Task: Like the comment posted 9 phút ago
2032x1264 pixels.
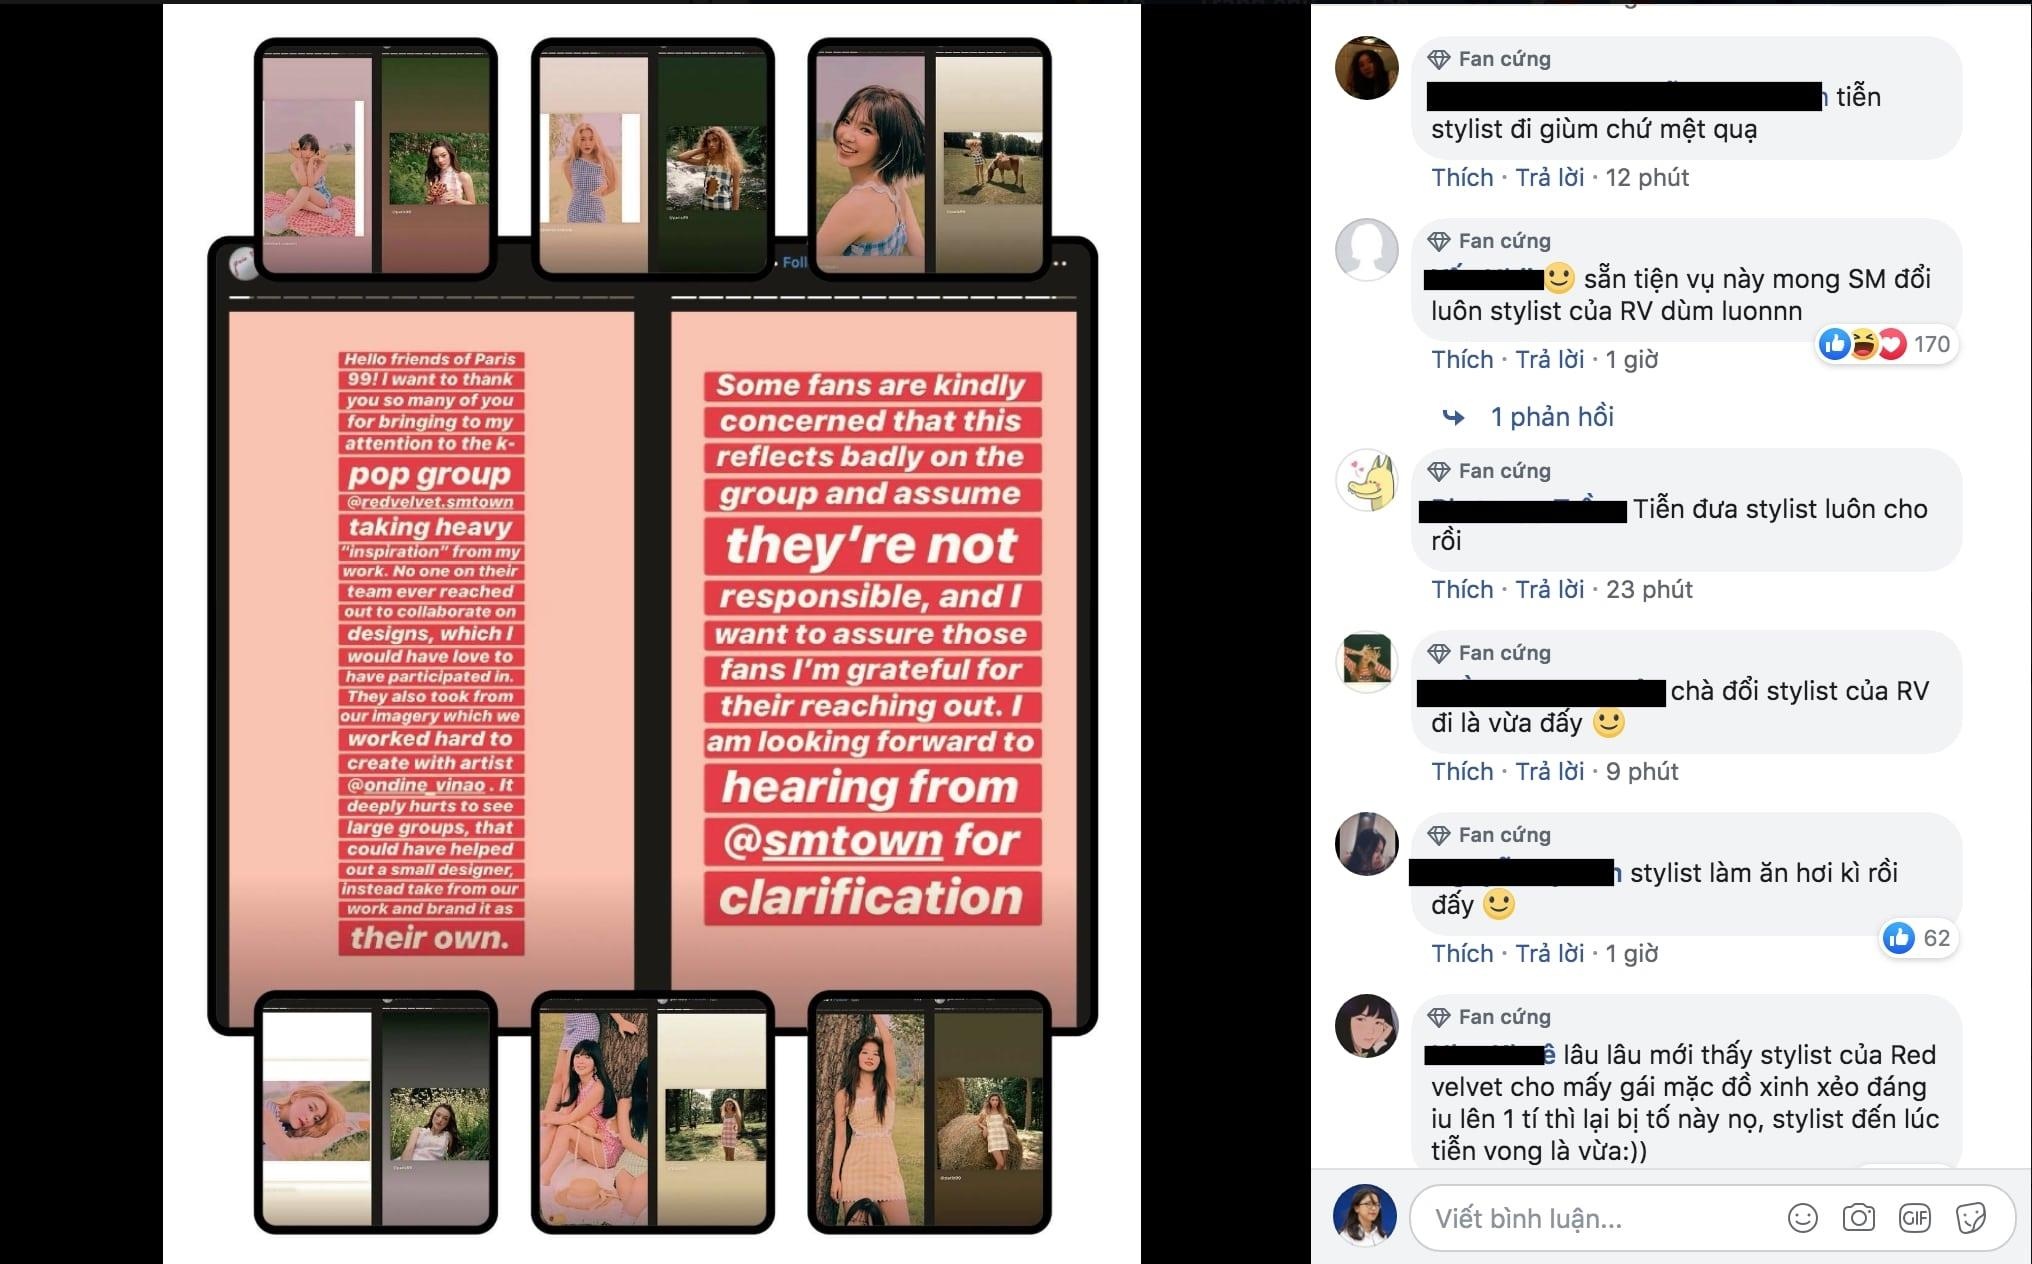Action: pyautogui.click(x=1462, y=772)
